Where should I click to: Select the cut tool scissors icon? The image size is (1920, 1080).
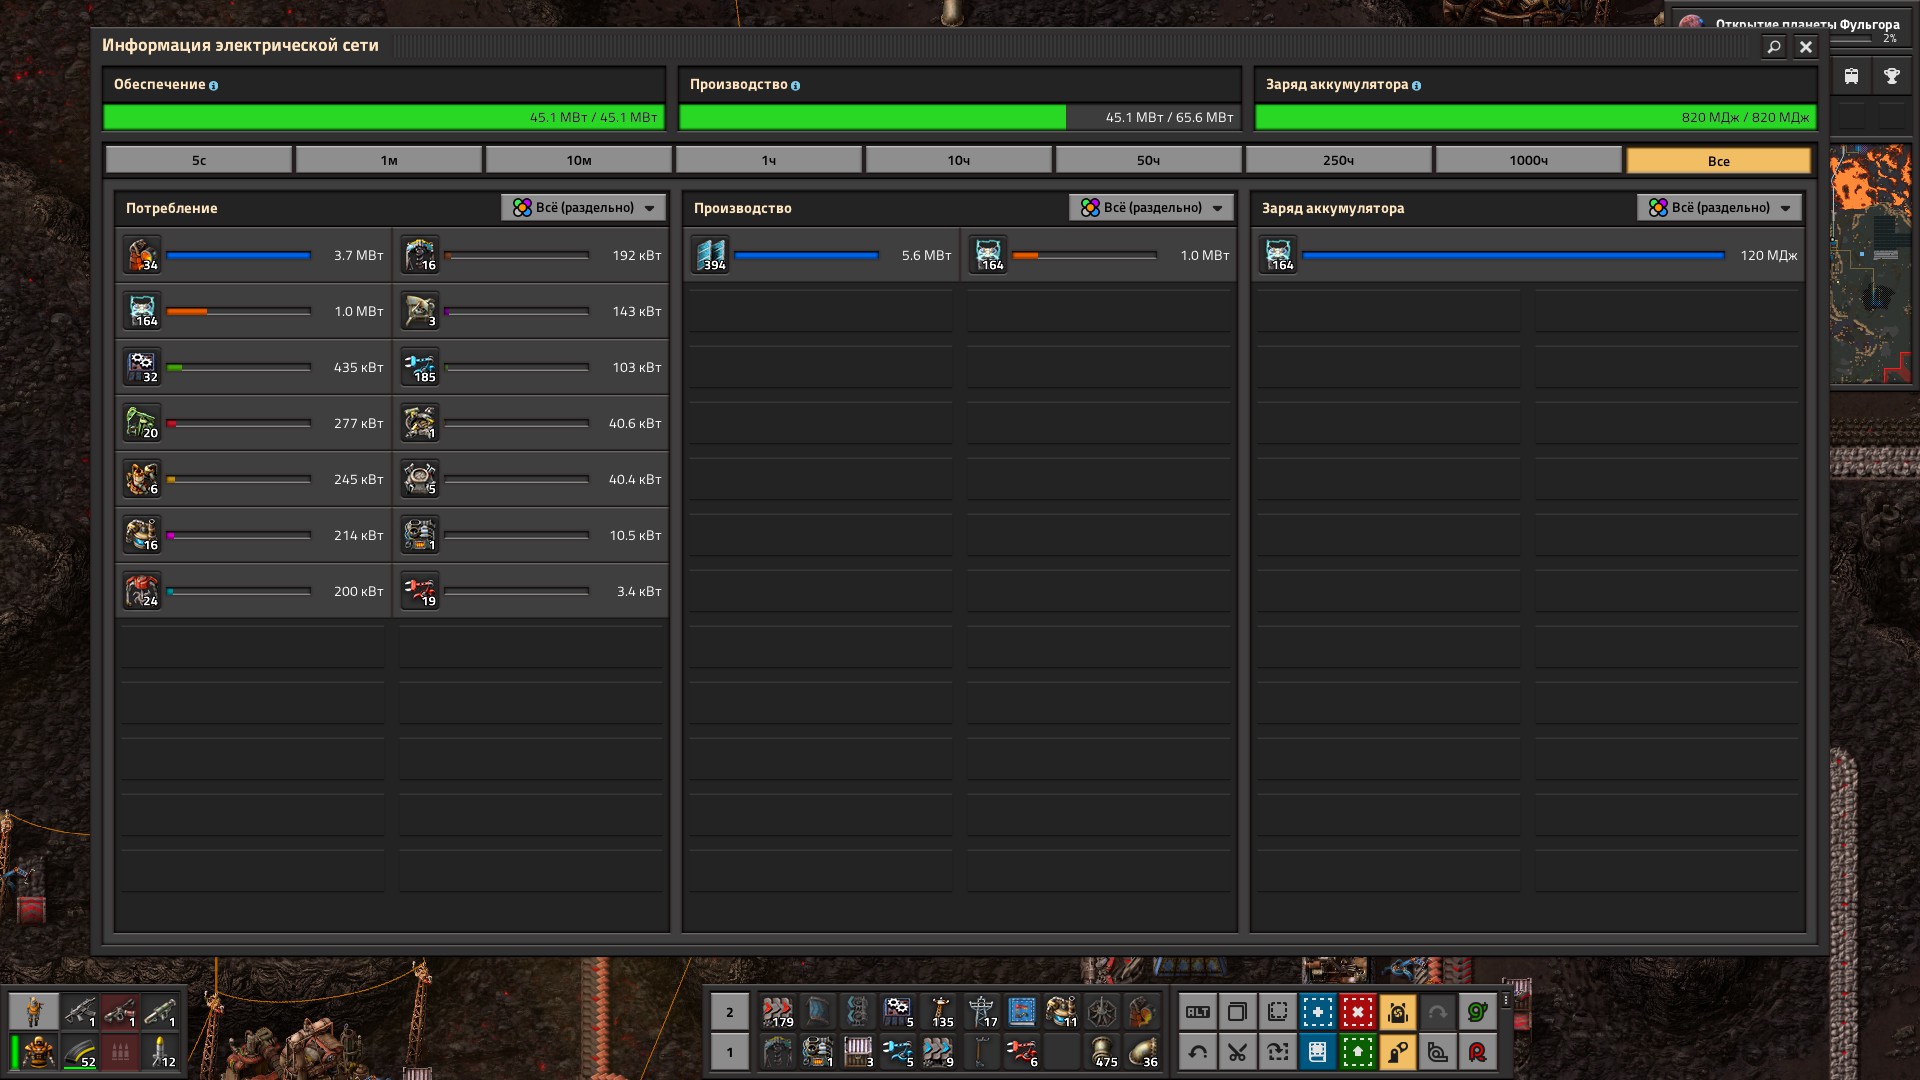(x=1237, y=1052)
